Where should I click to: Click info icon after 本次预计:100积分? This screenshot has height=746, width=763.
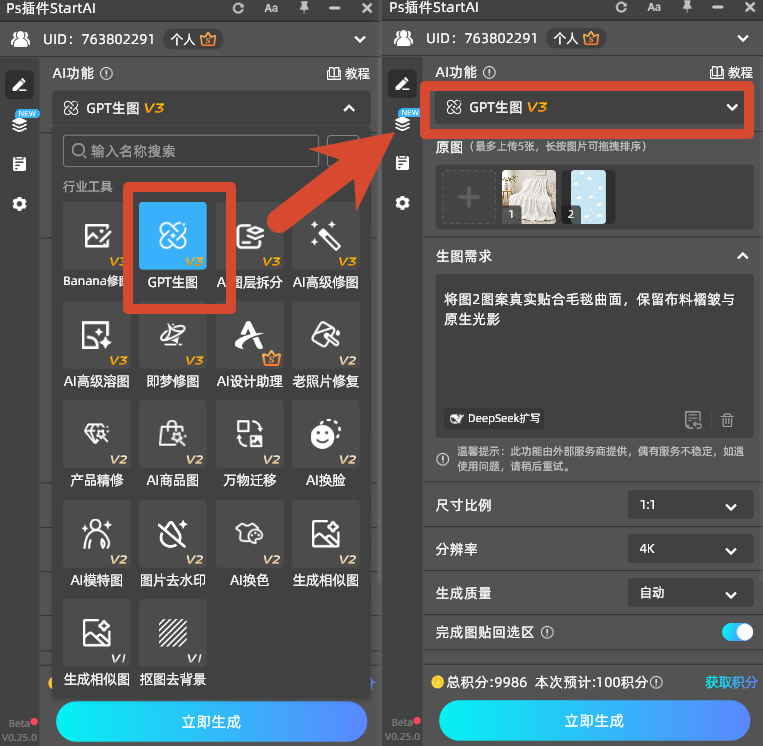click(656, 682)
